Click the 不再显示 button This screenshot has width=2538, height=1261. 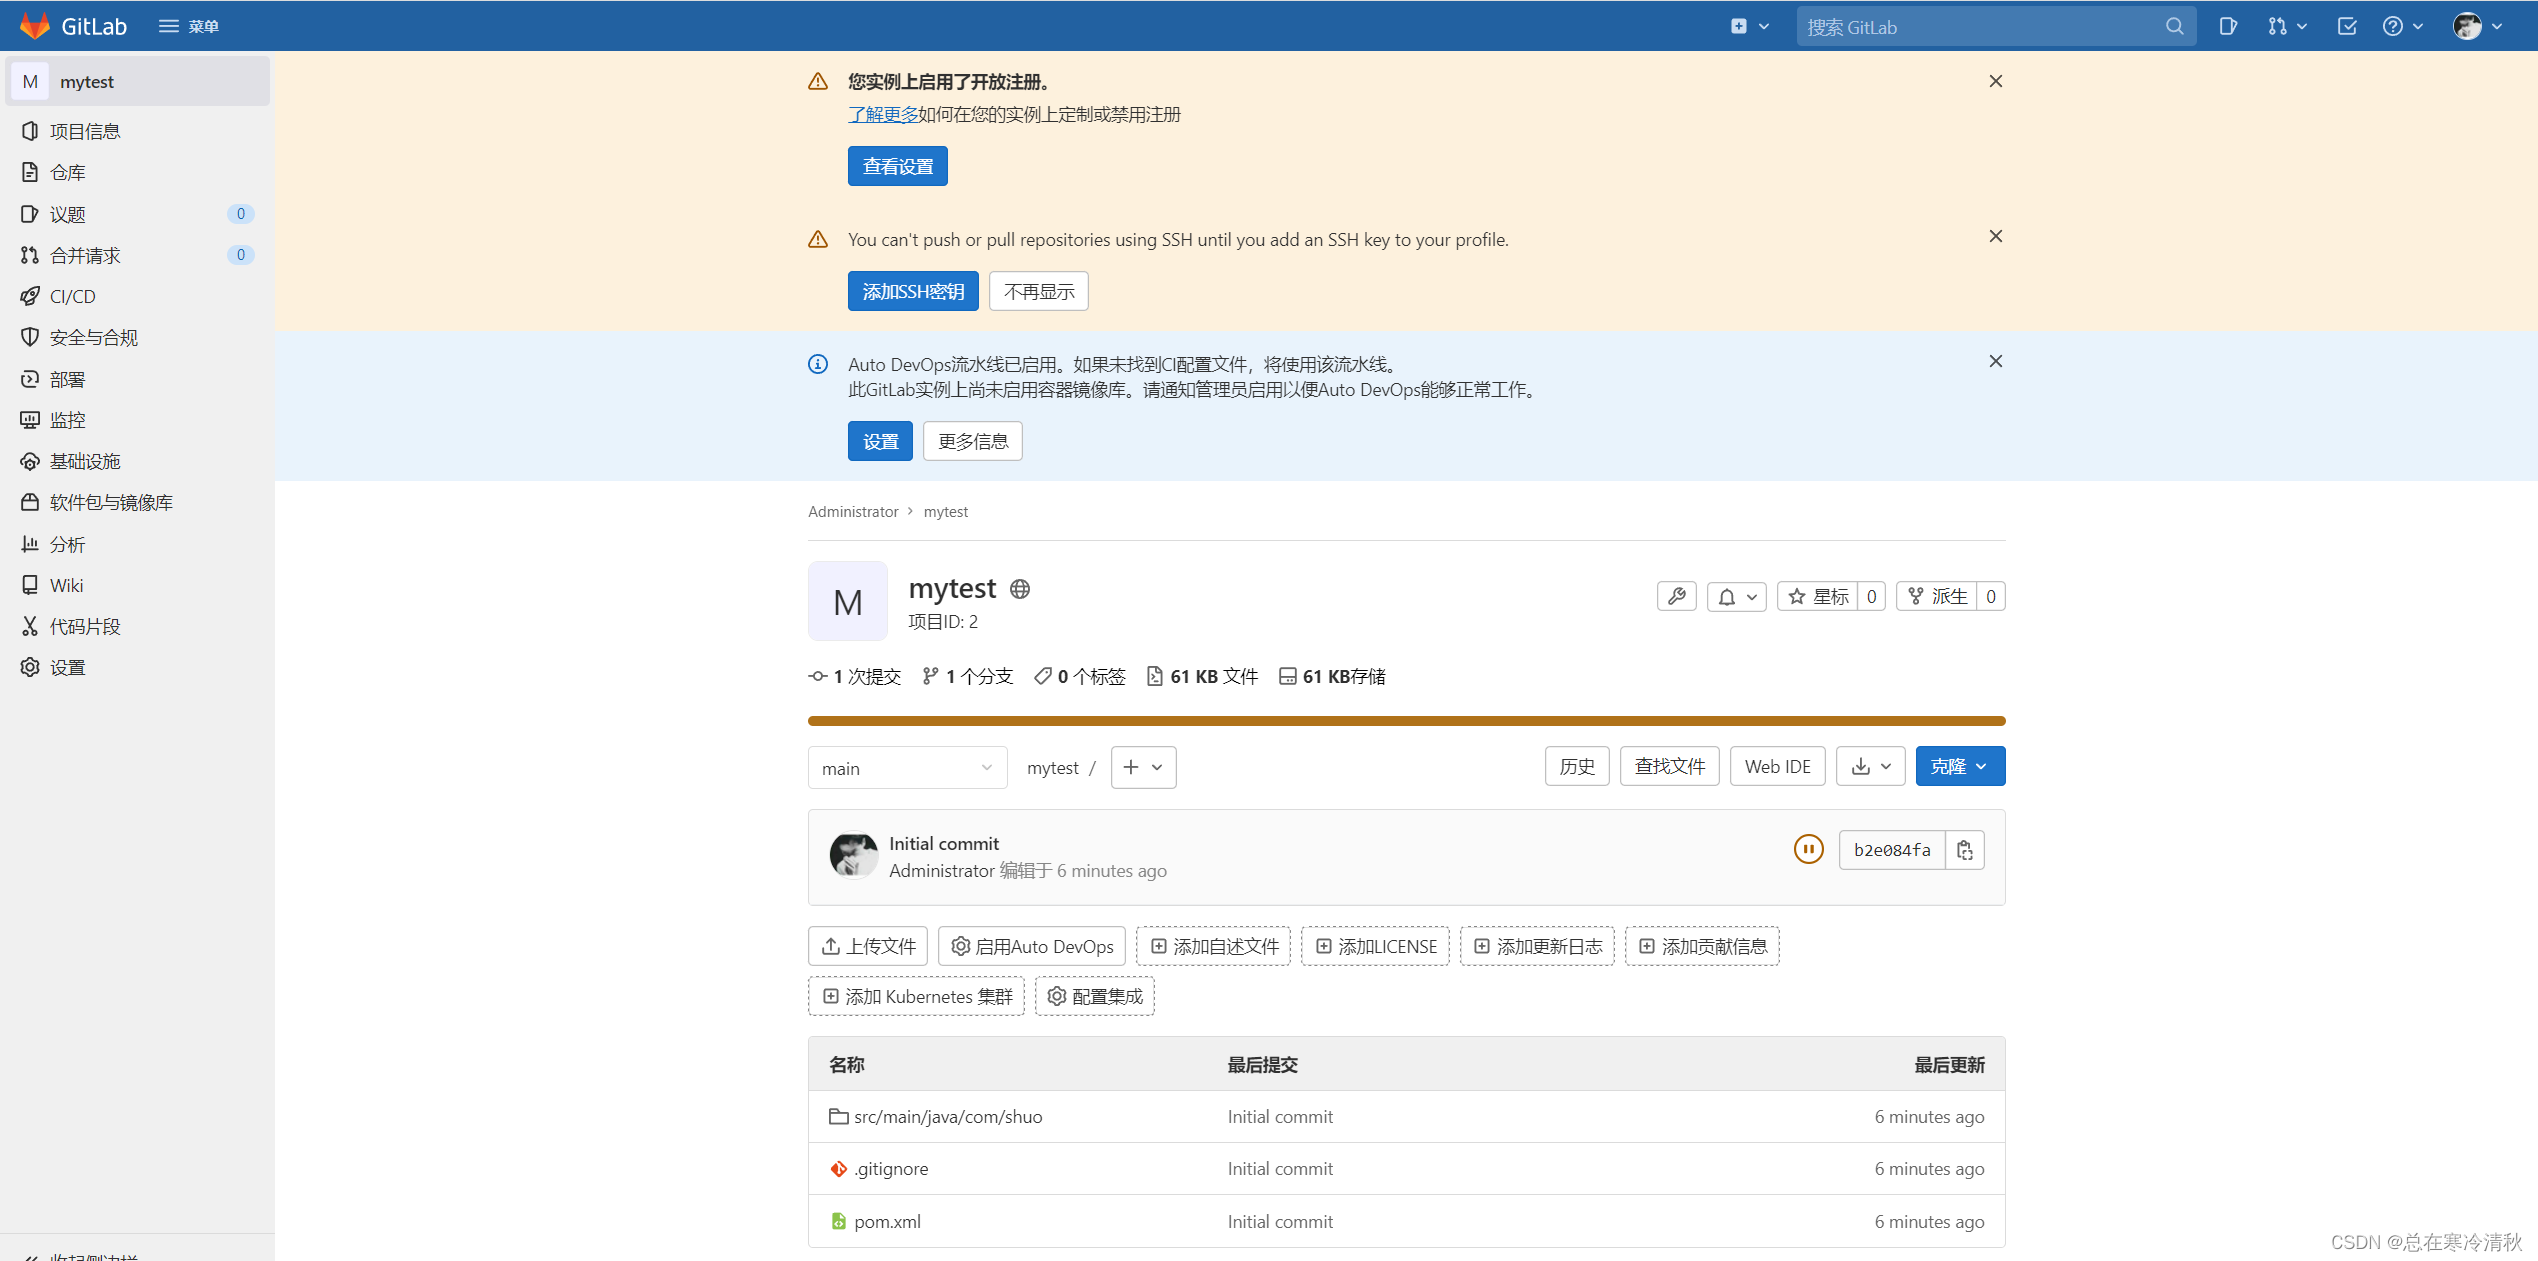1039,291
